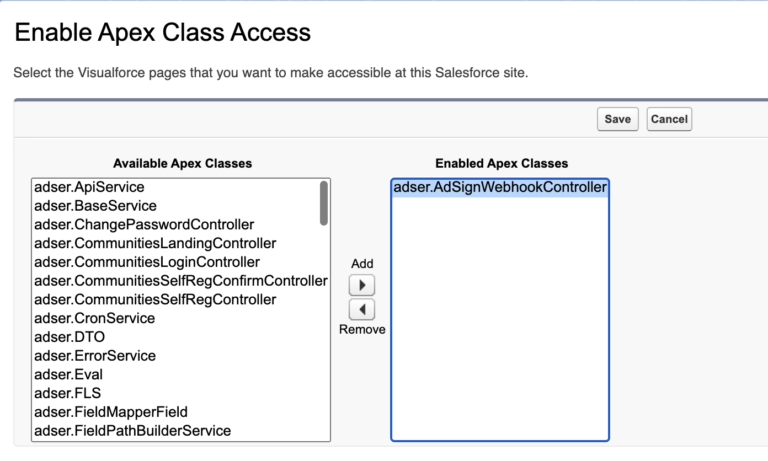Save the Apex class access settings
The width and height of the screenshot is (768, 461).
coord(617,119)
